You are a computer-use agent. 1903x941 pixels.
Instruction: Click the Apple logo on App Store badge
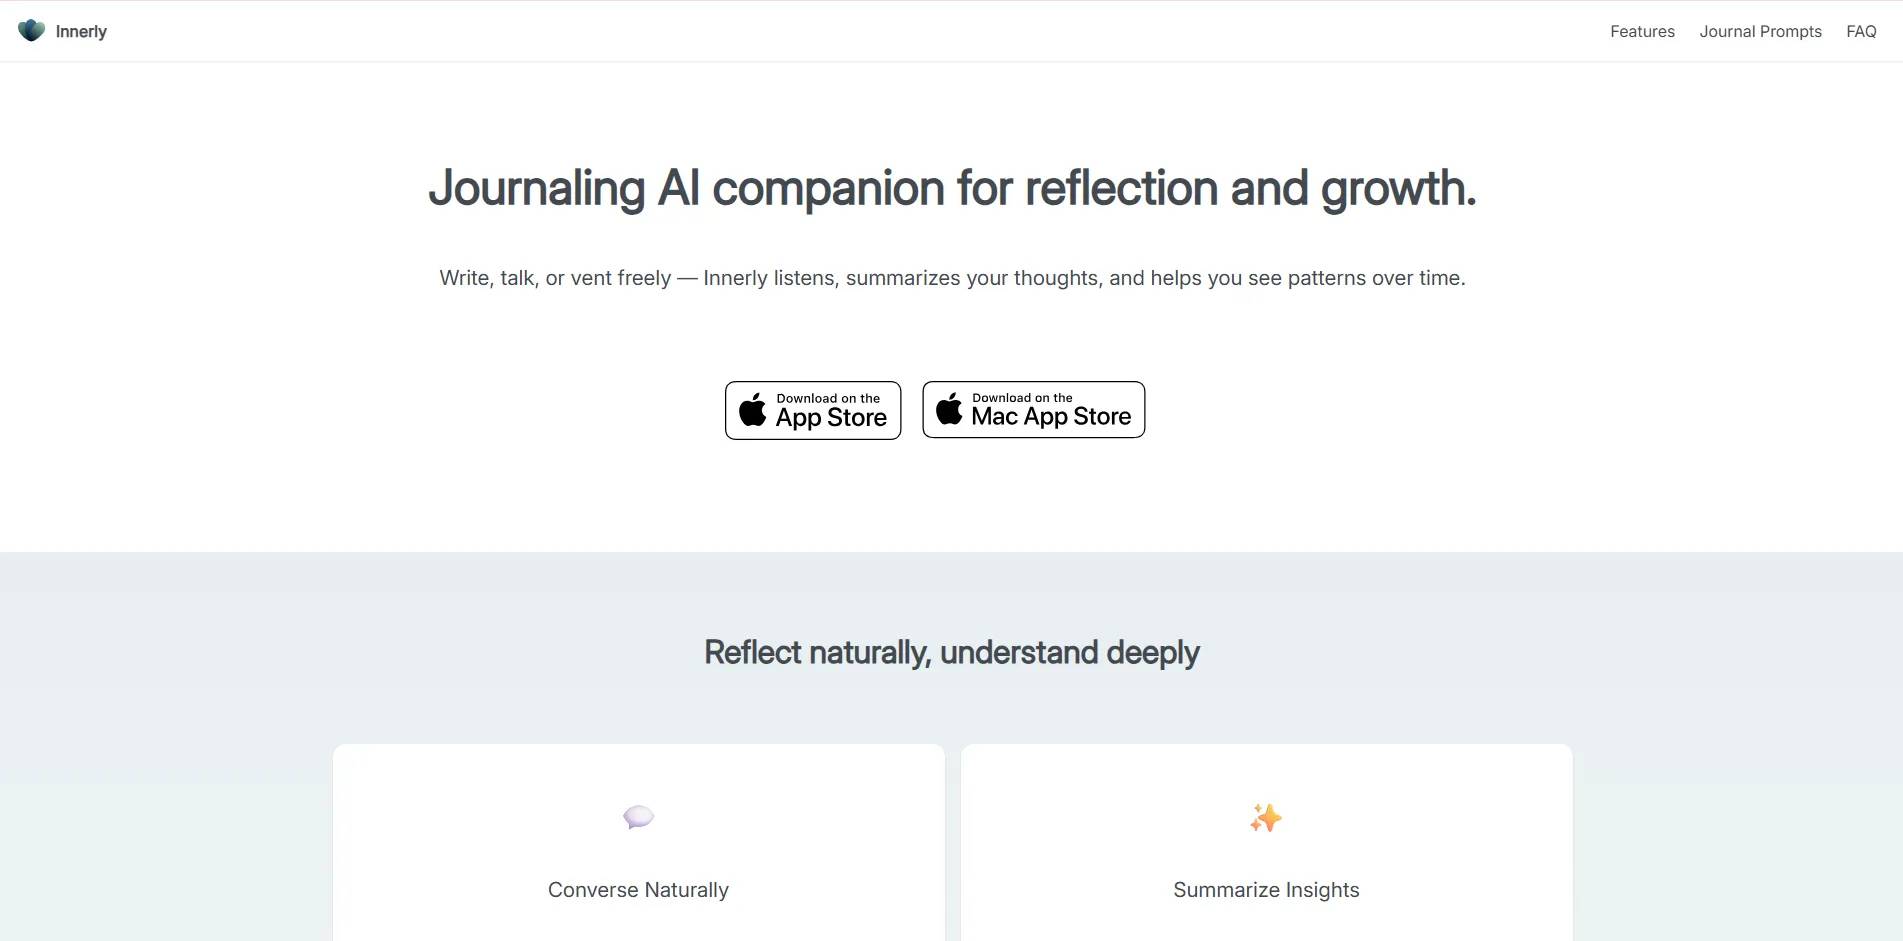[752, 410]
